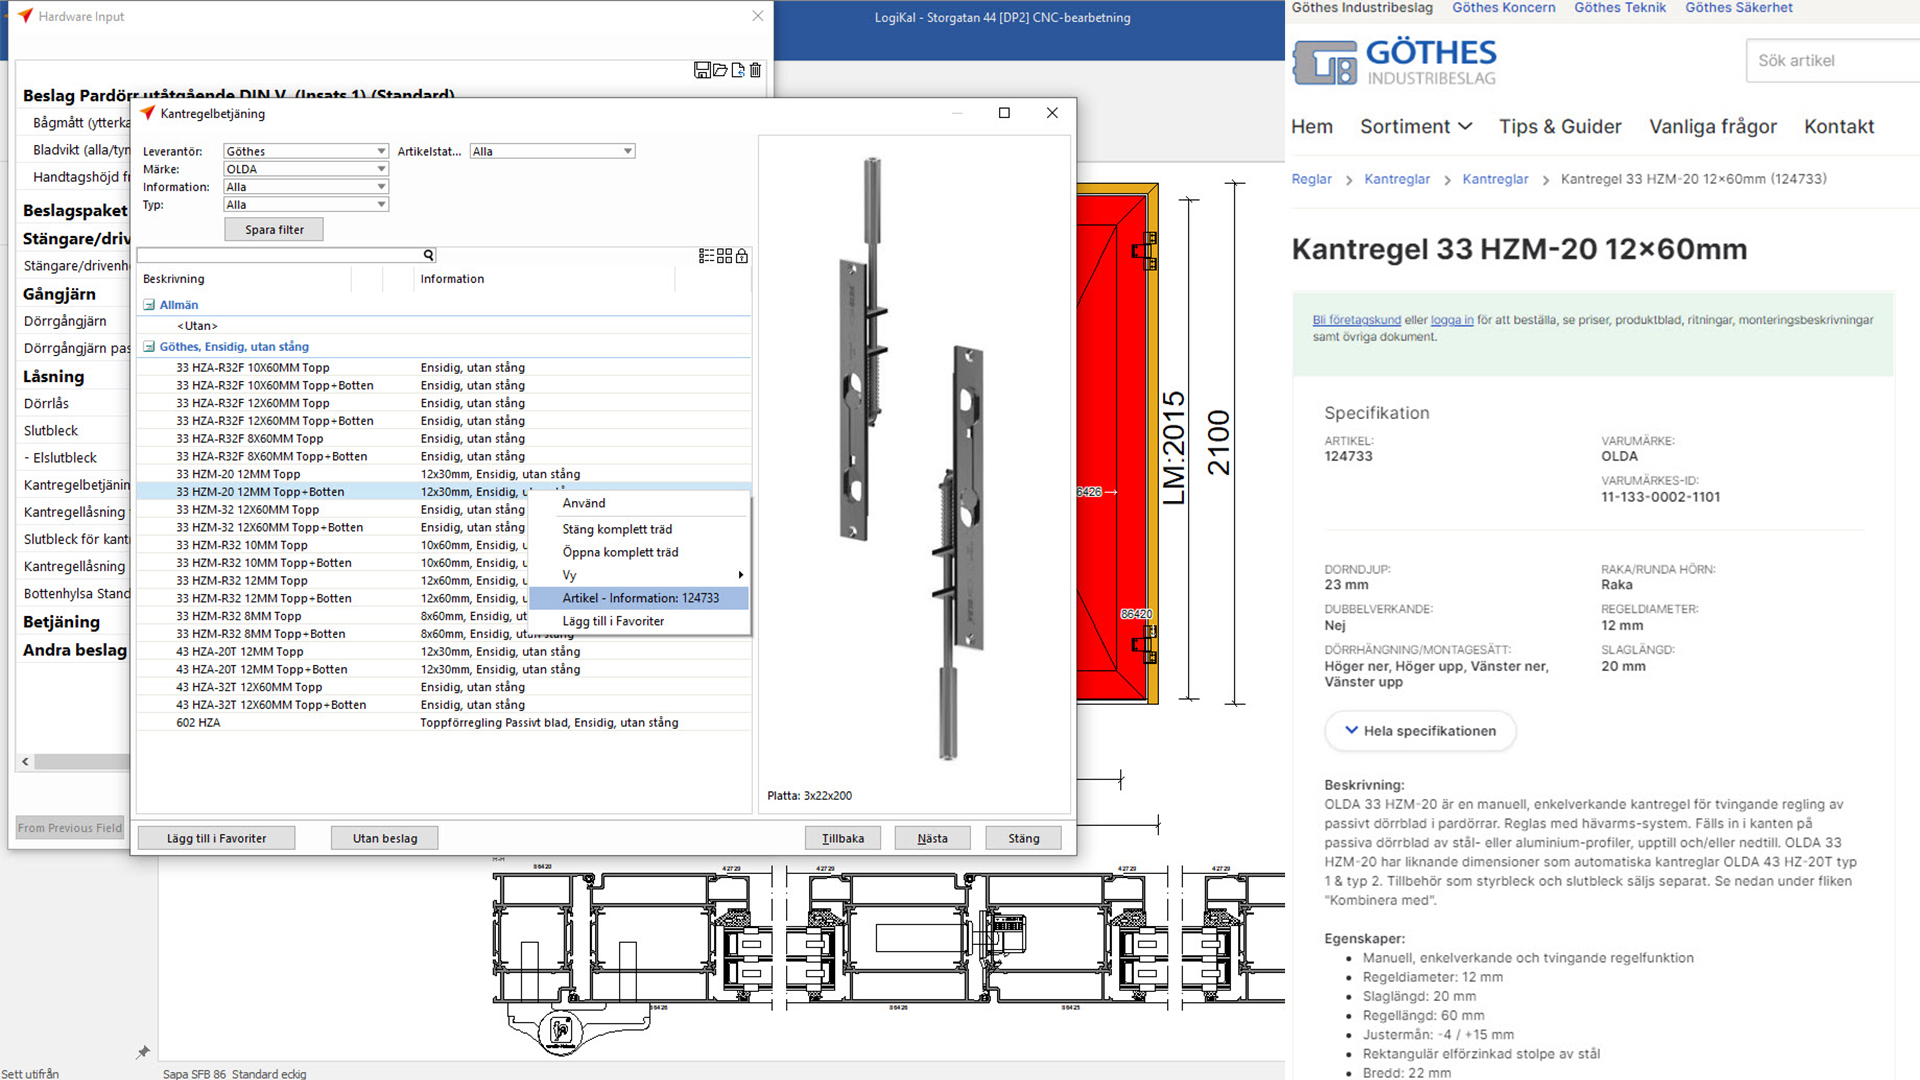This screenshot has width=1920, height=1080.
Task: Select Dörrlås in the Hardware Input list
Action: tap(47, 404)
